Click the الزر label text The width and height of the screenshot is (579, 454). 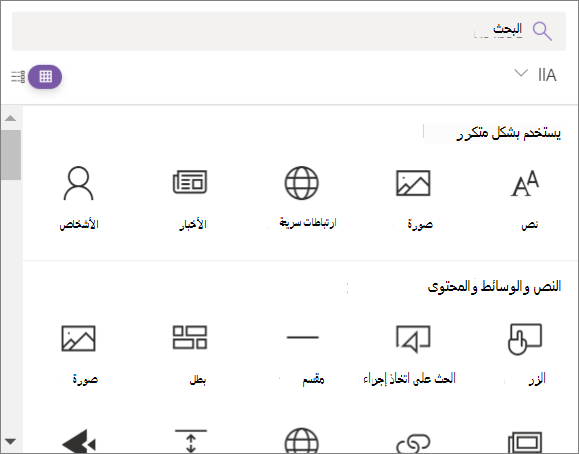coord(537,379)
